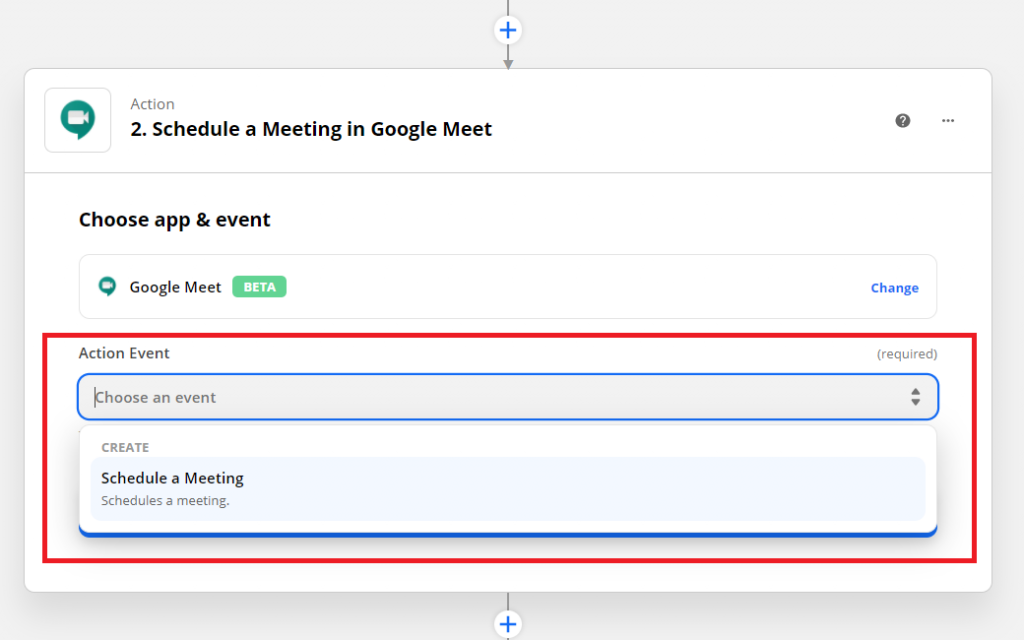Image resolution: width=1024 pixels, height=640 pixels.
Task: Click the CREATE group header in dropdown
Action: point(125,448)
